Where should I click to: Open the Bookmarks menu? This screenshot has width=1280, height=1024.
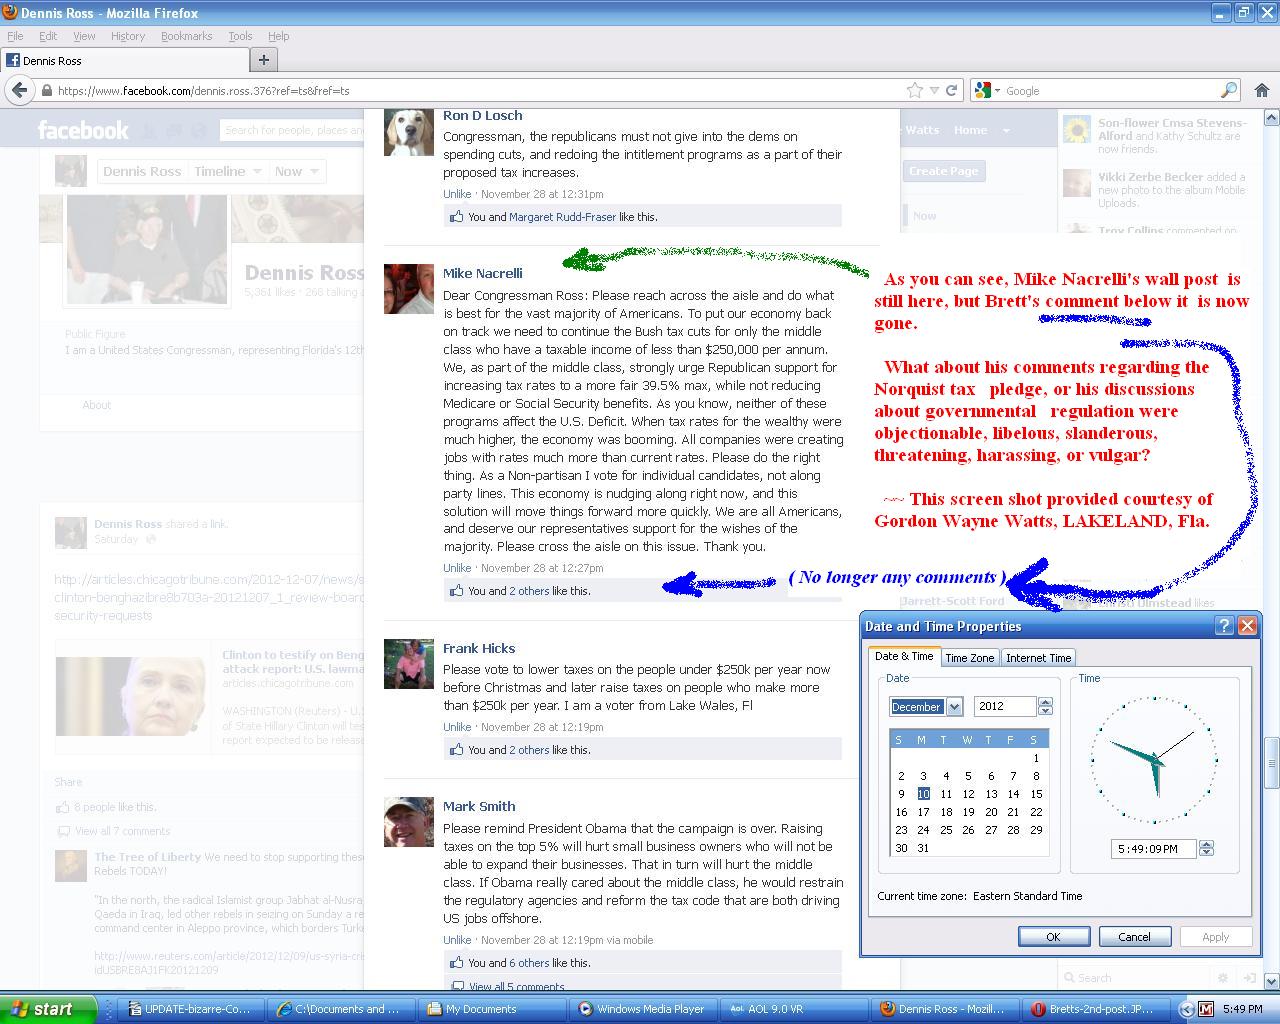click(186, 36)
